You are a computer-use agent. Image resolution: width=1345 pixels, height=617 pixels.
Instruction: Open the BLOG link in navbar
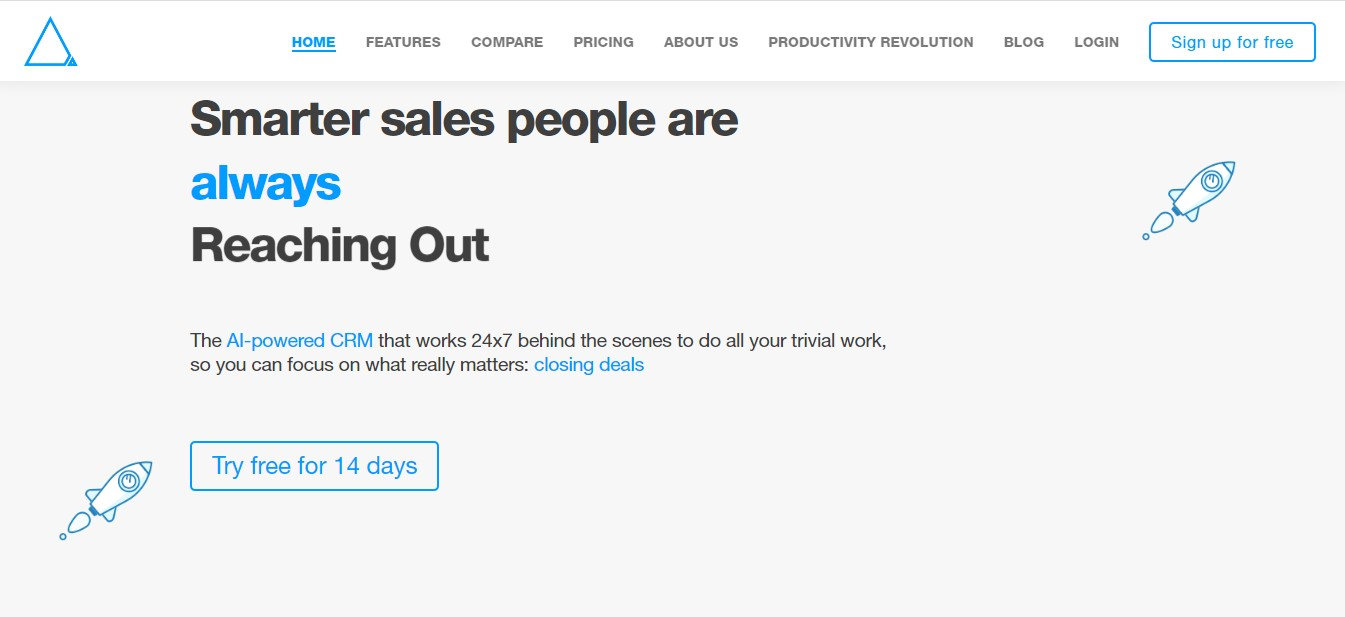tap(1024, 42)
